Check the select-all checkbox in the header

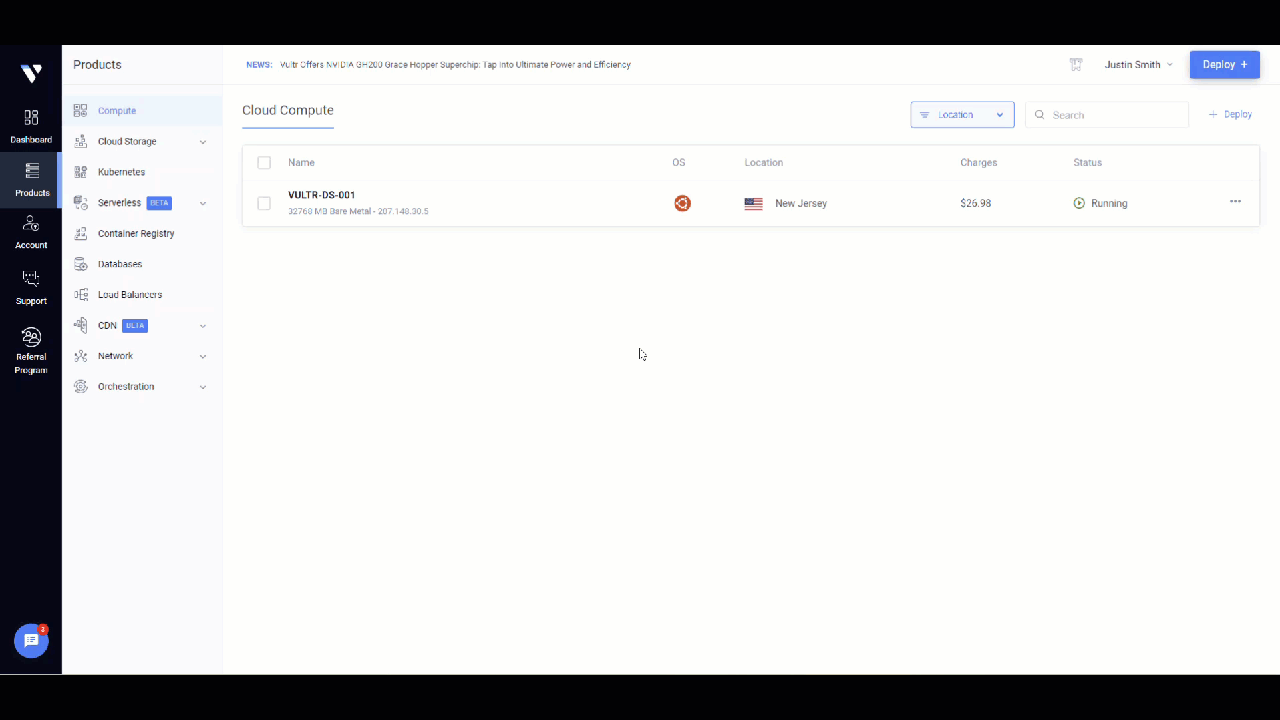(264, 162)
